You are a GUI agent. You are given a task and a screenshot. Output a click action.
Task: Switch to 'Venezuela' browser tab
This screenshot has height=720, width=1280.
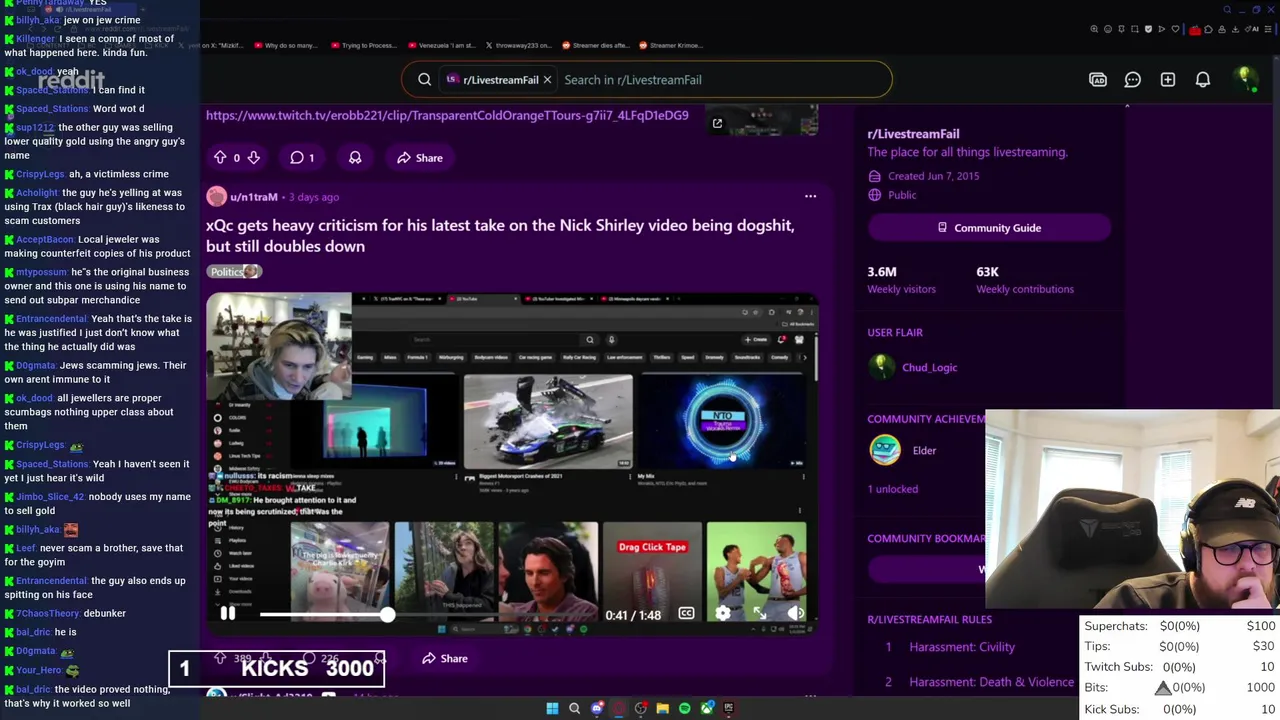click(x=441, y=45)
